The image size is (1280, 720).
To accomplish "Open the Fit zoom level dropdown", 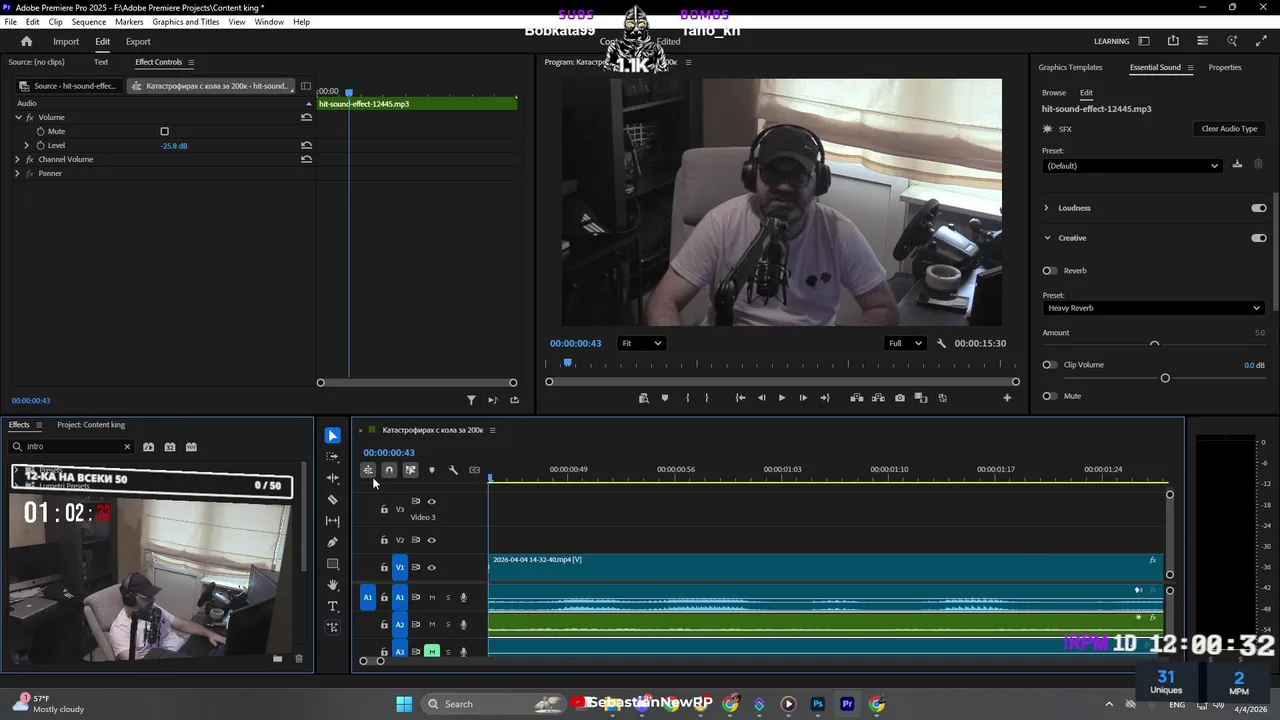I will pyautogui.click(x=641, y=343).
